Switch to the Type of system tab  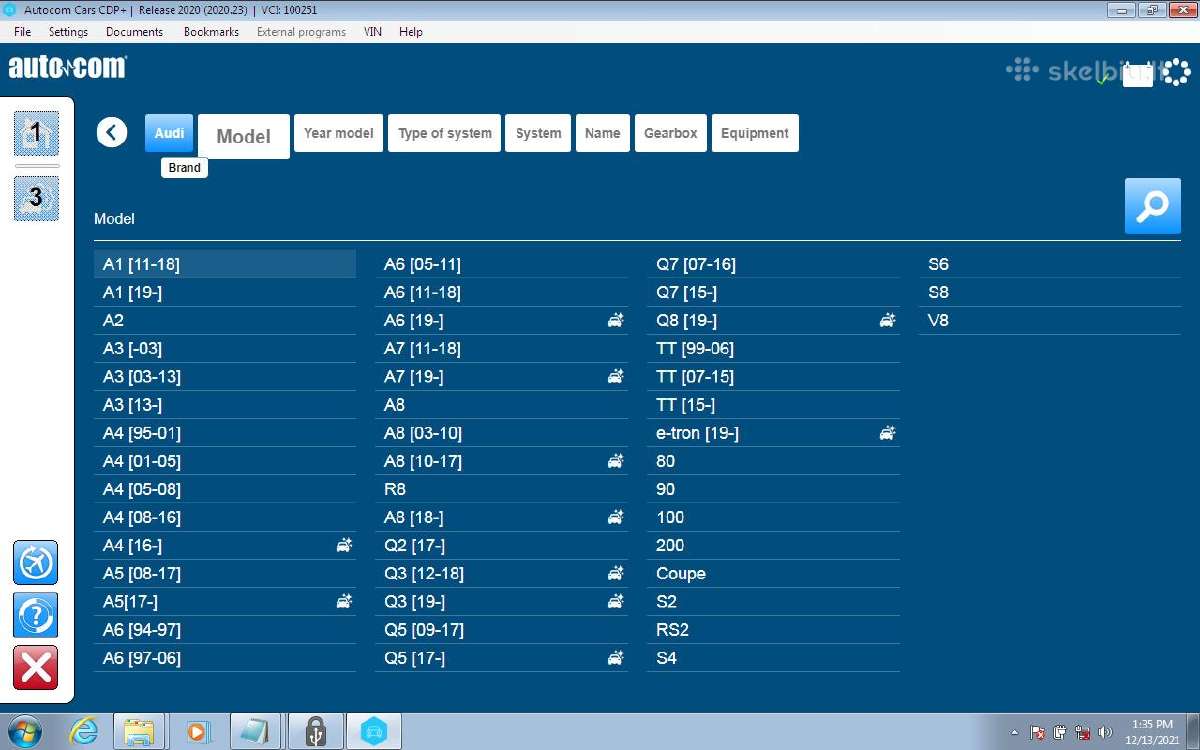click(444, 133)
